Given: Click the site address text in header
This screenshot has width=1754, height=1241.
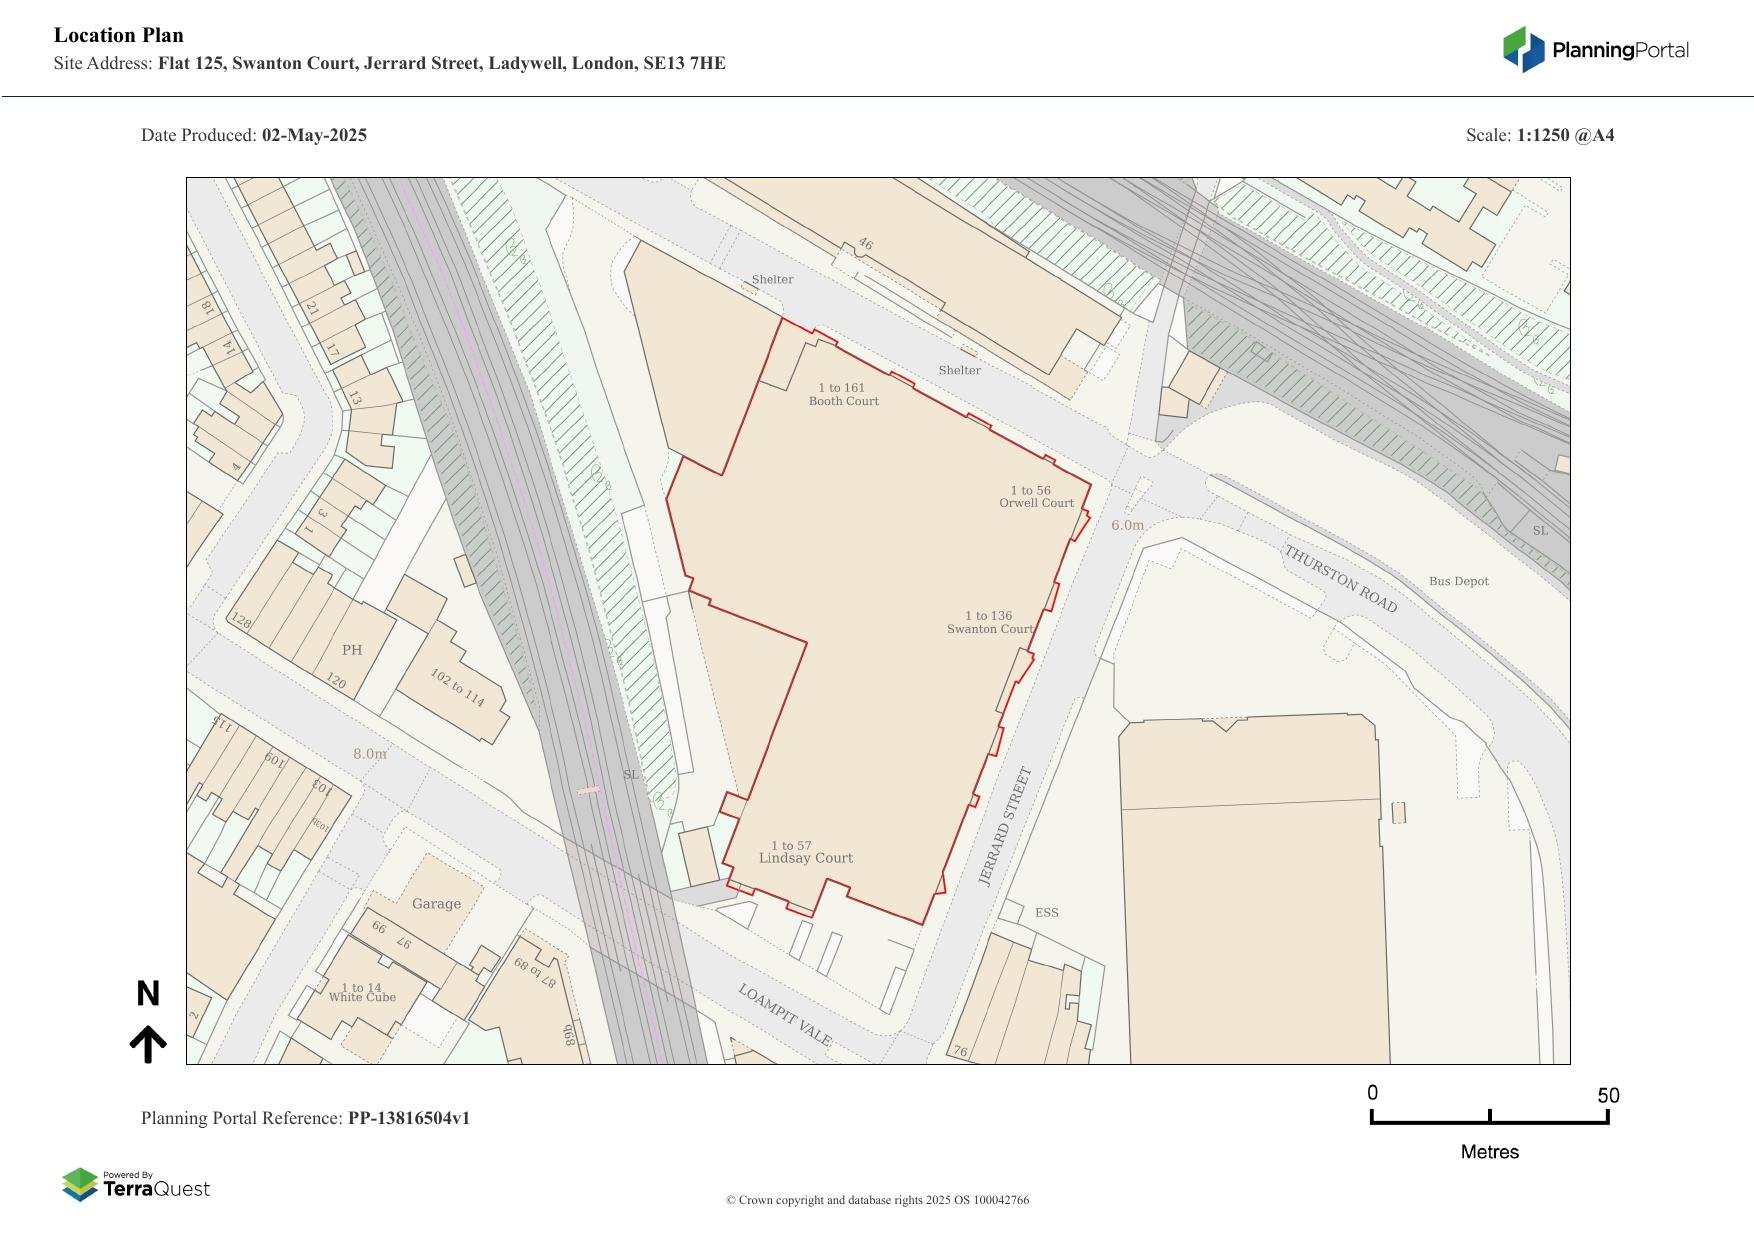Looking at the screenshot, I should click(x=441, y=64).
